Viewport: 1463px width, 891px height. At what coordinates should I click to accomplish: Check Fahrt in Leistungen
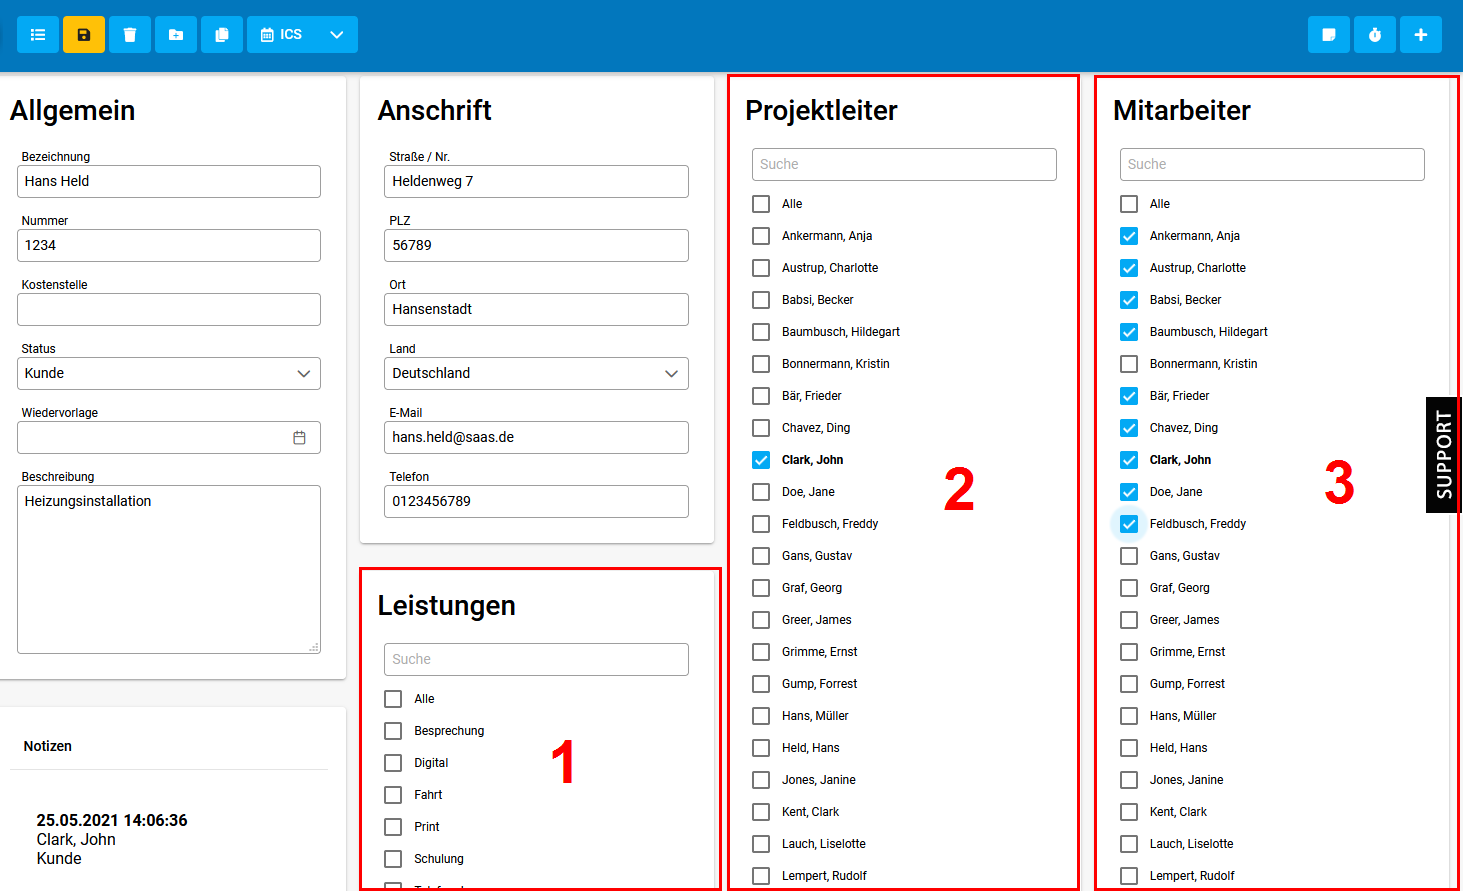click(393, 795)
